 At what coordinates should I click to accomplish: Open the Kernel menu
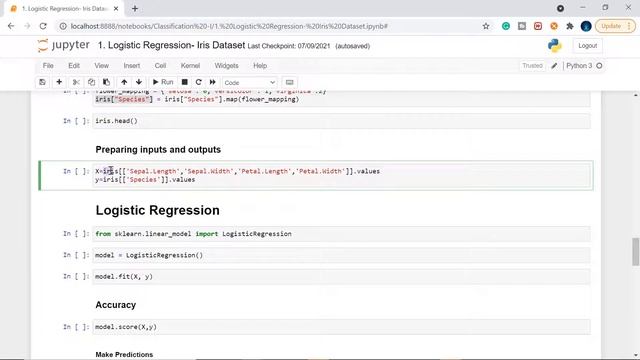(190, 66)
